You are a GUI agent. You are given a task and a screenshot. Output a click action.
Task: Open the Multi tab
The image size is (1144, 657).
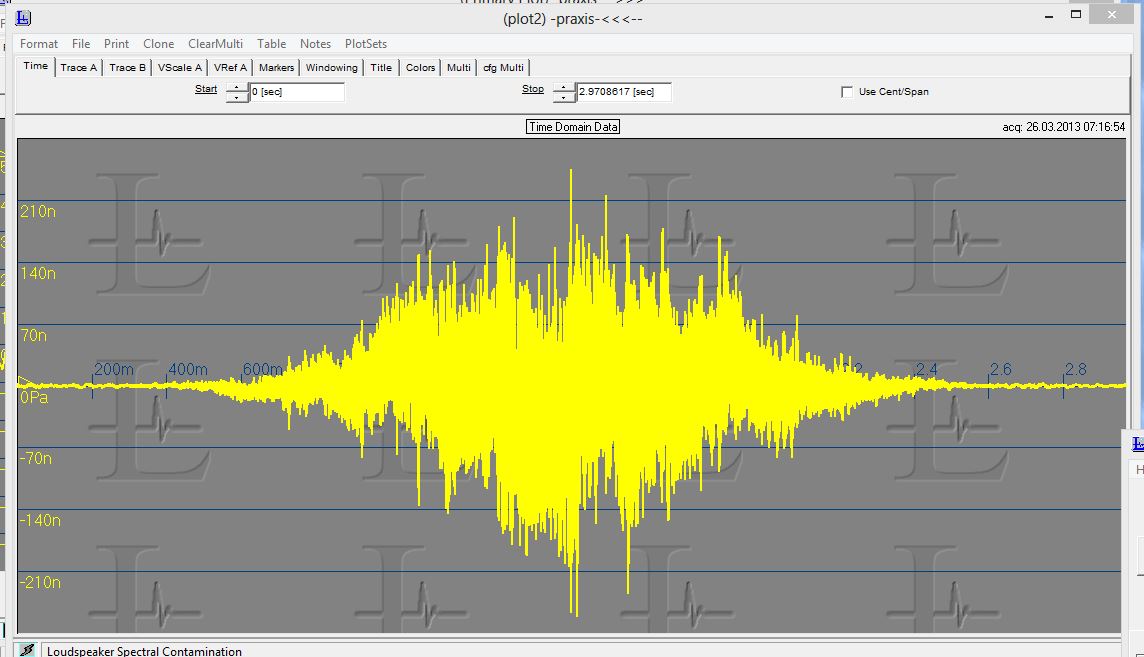(459, 67)
